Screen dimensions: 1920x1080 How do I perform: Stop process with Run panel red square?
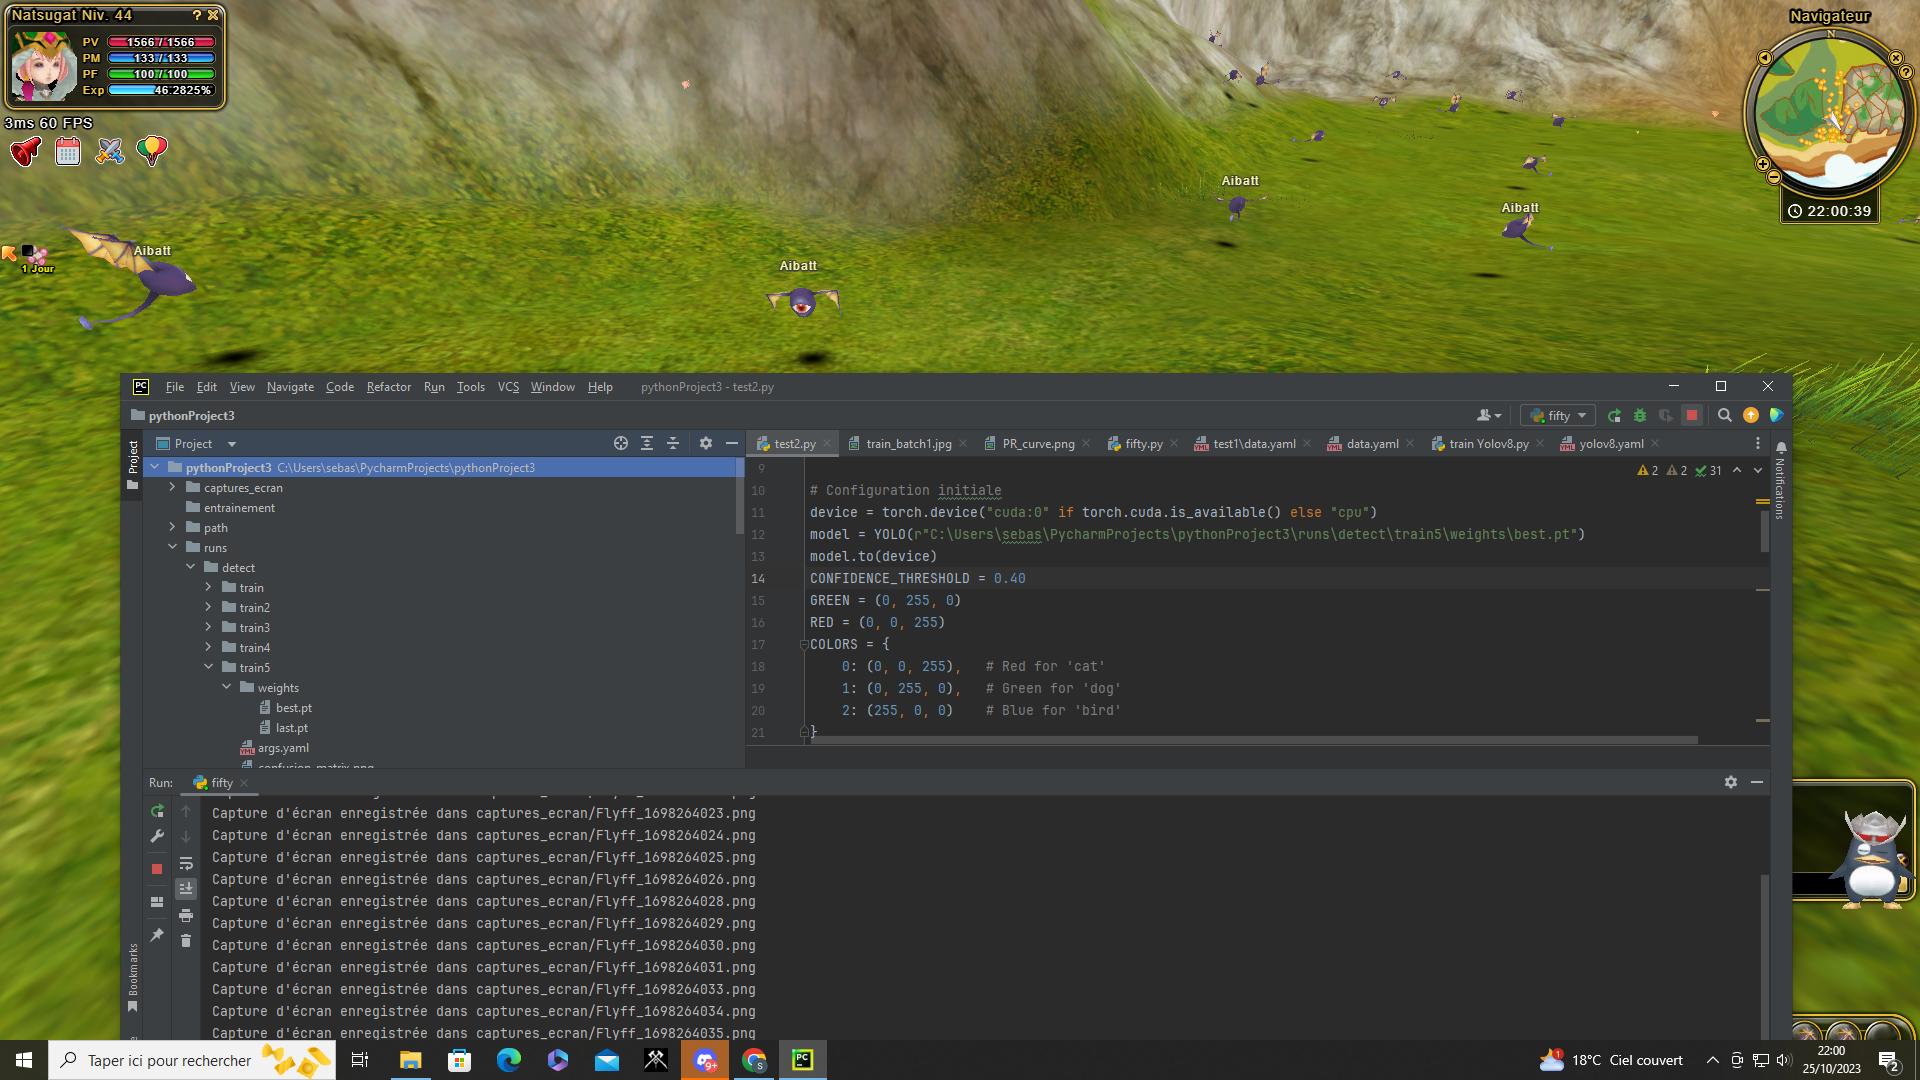[157, 869]
